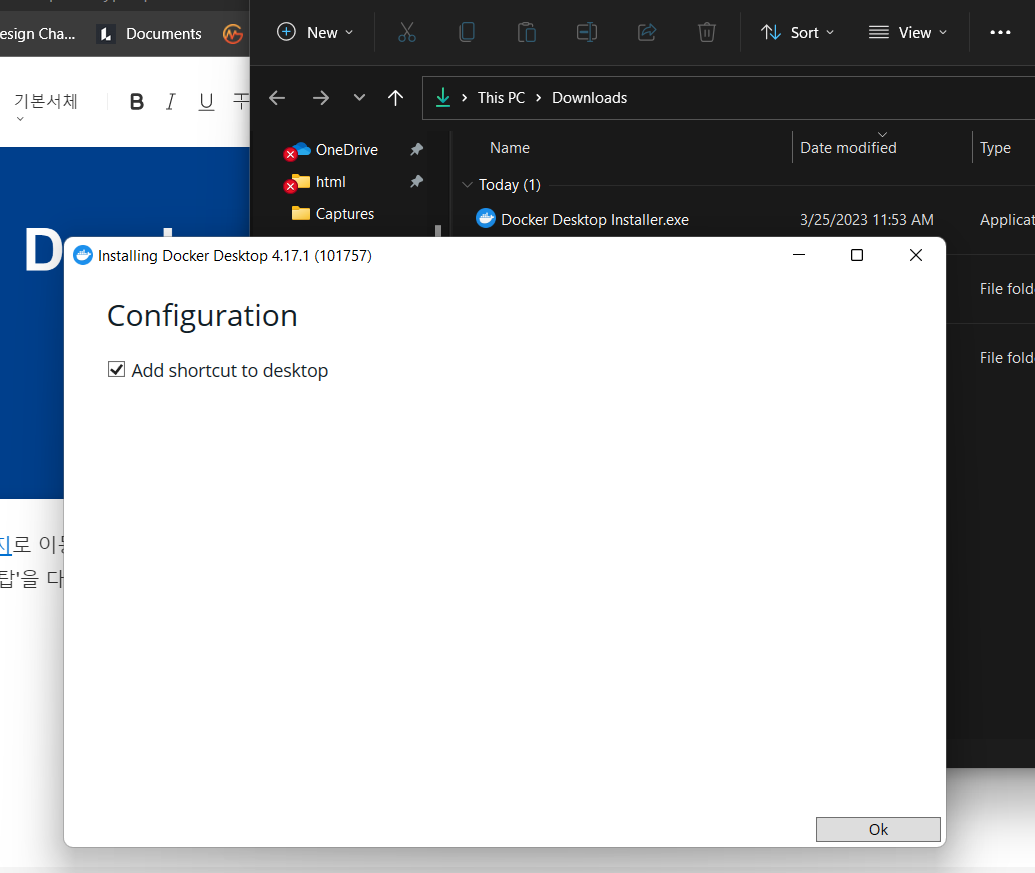Click the Ok button in Docker installer
1035x873 pixels.
coord(877,829)
